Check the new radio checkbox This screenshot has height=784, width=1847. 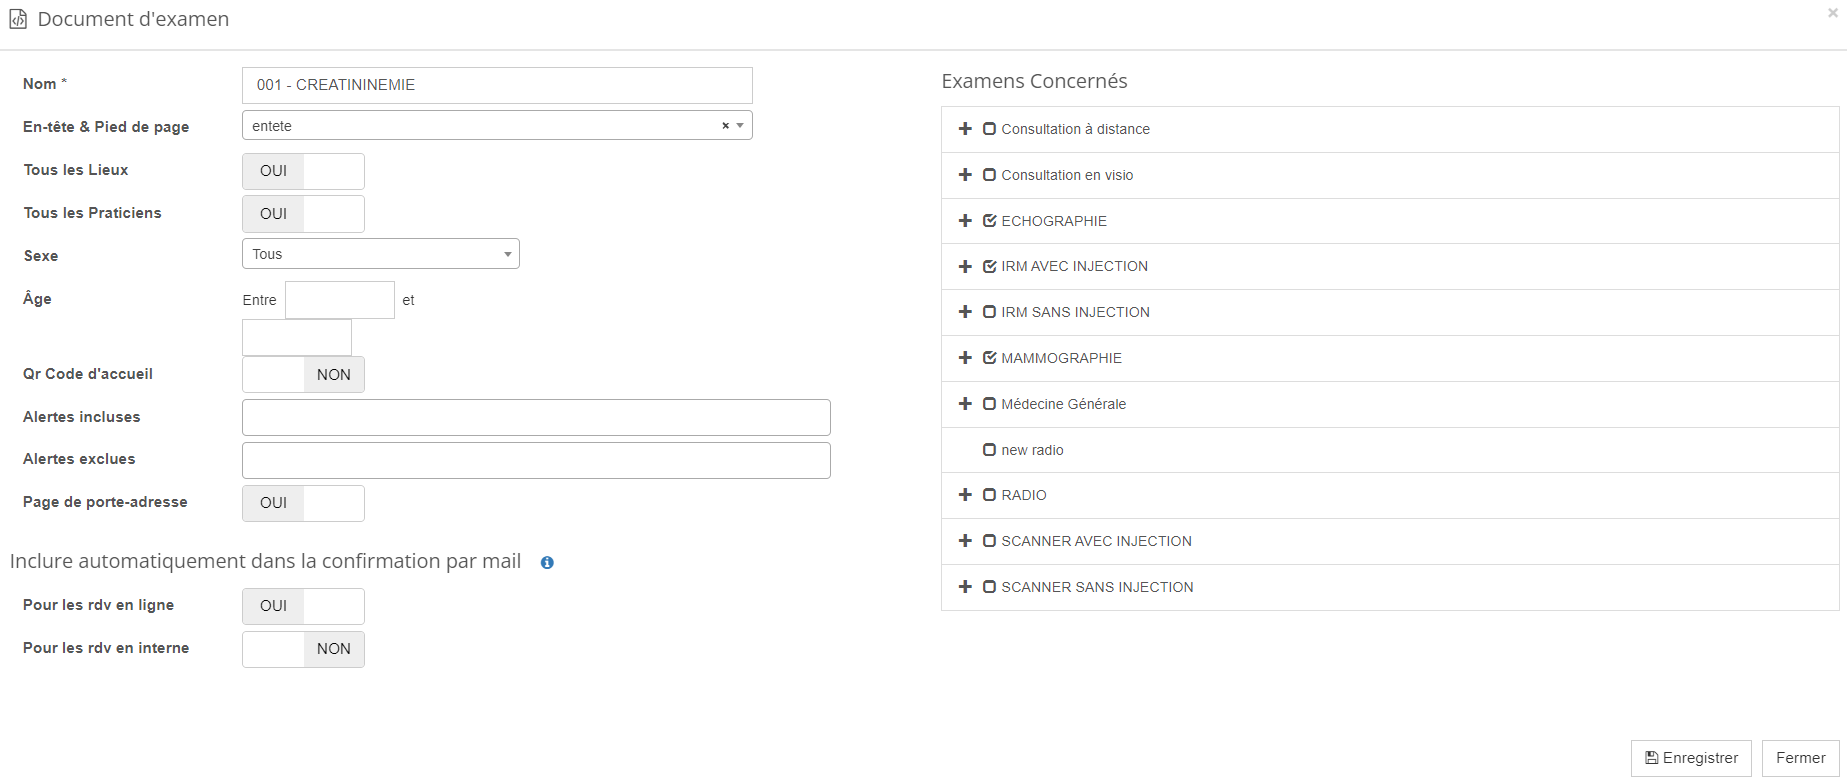tap(989, 450)
